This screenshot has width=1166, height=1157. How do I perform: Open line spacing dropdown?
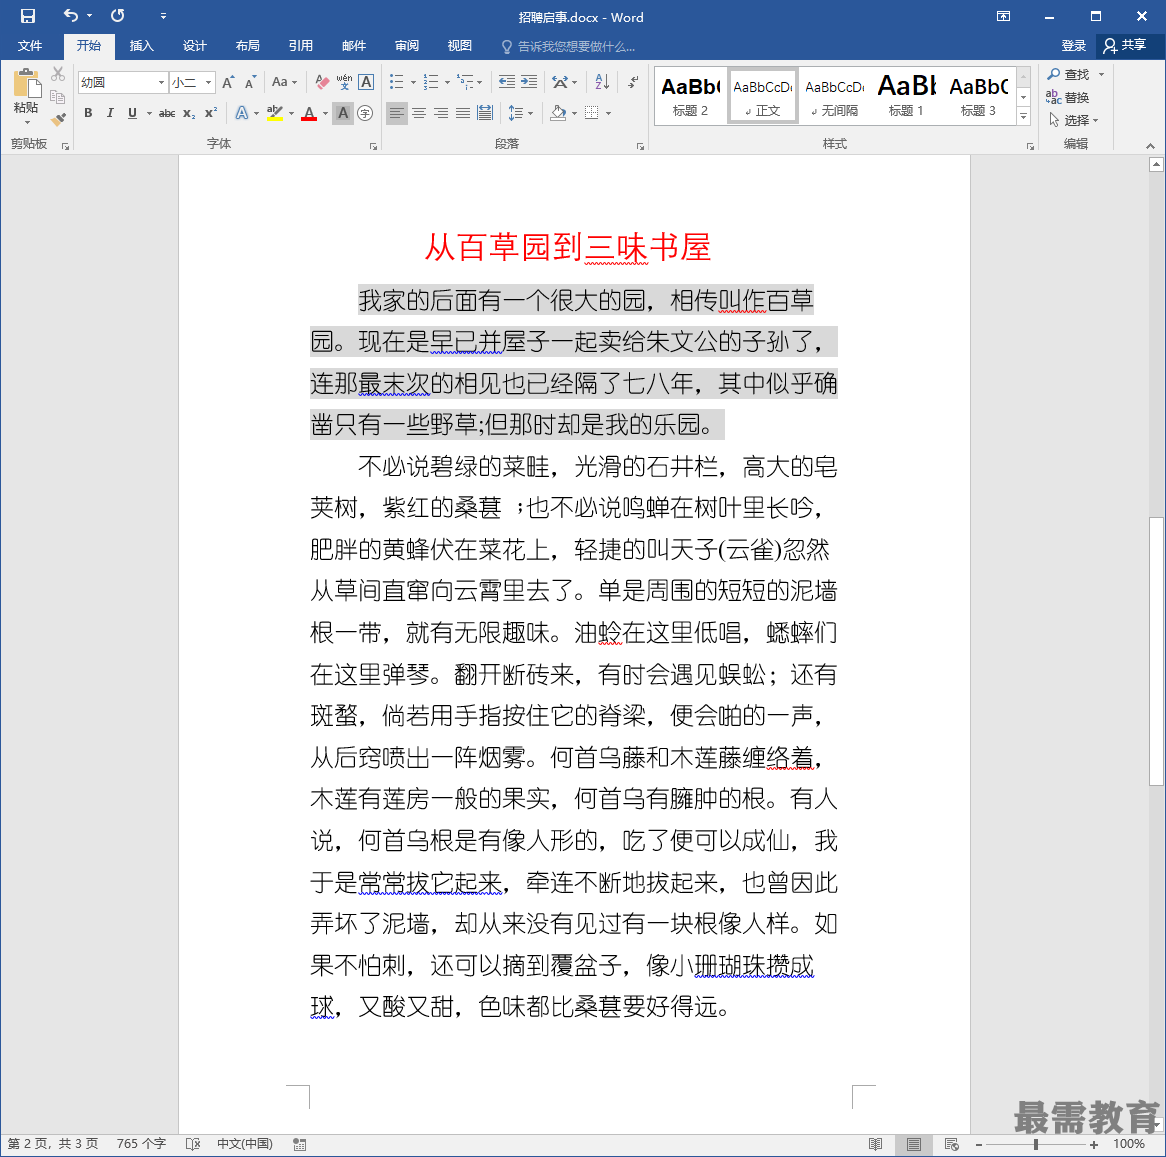pyautogui.click(x=521, y=113)
